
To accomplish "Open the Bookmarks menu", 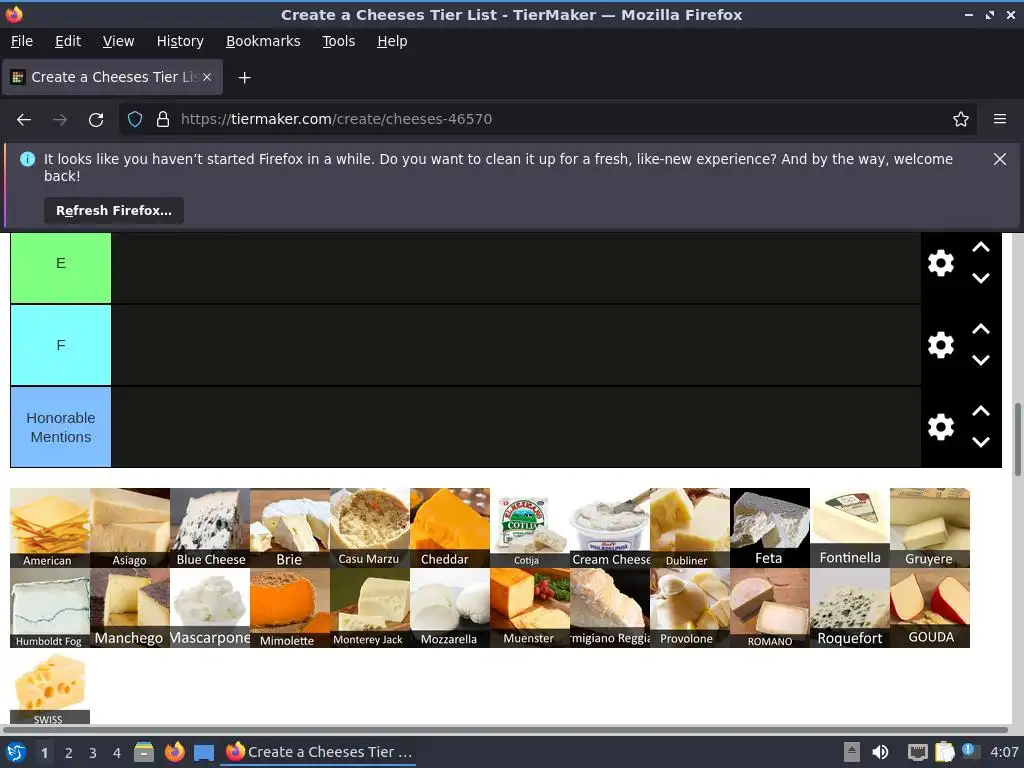I will tap(263, 41).
